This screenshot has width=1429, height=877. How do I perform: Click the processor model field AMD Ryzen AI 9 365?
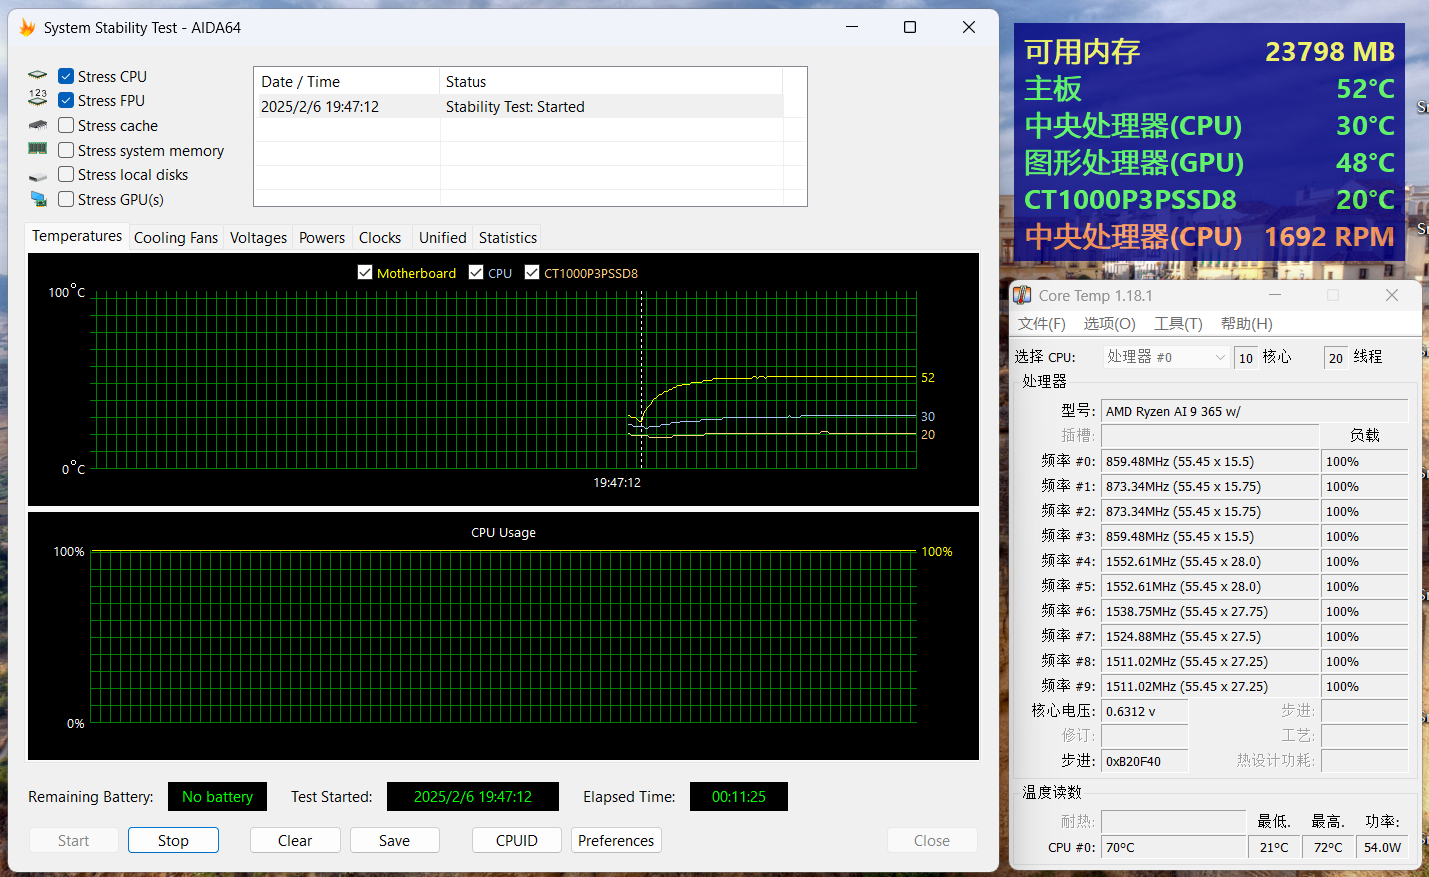click(x=1254, y=411)
